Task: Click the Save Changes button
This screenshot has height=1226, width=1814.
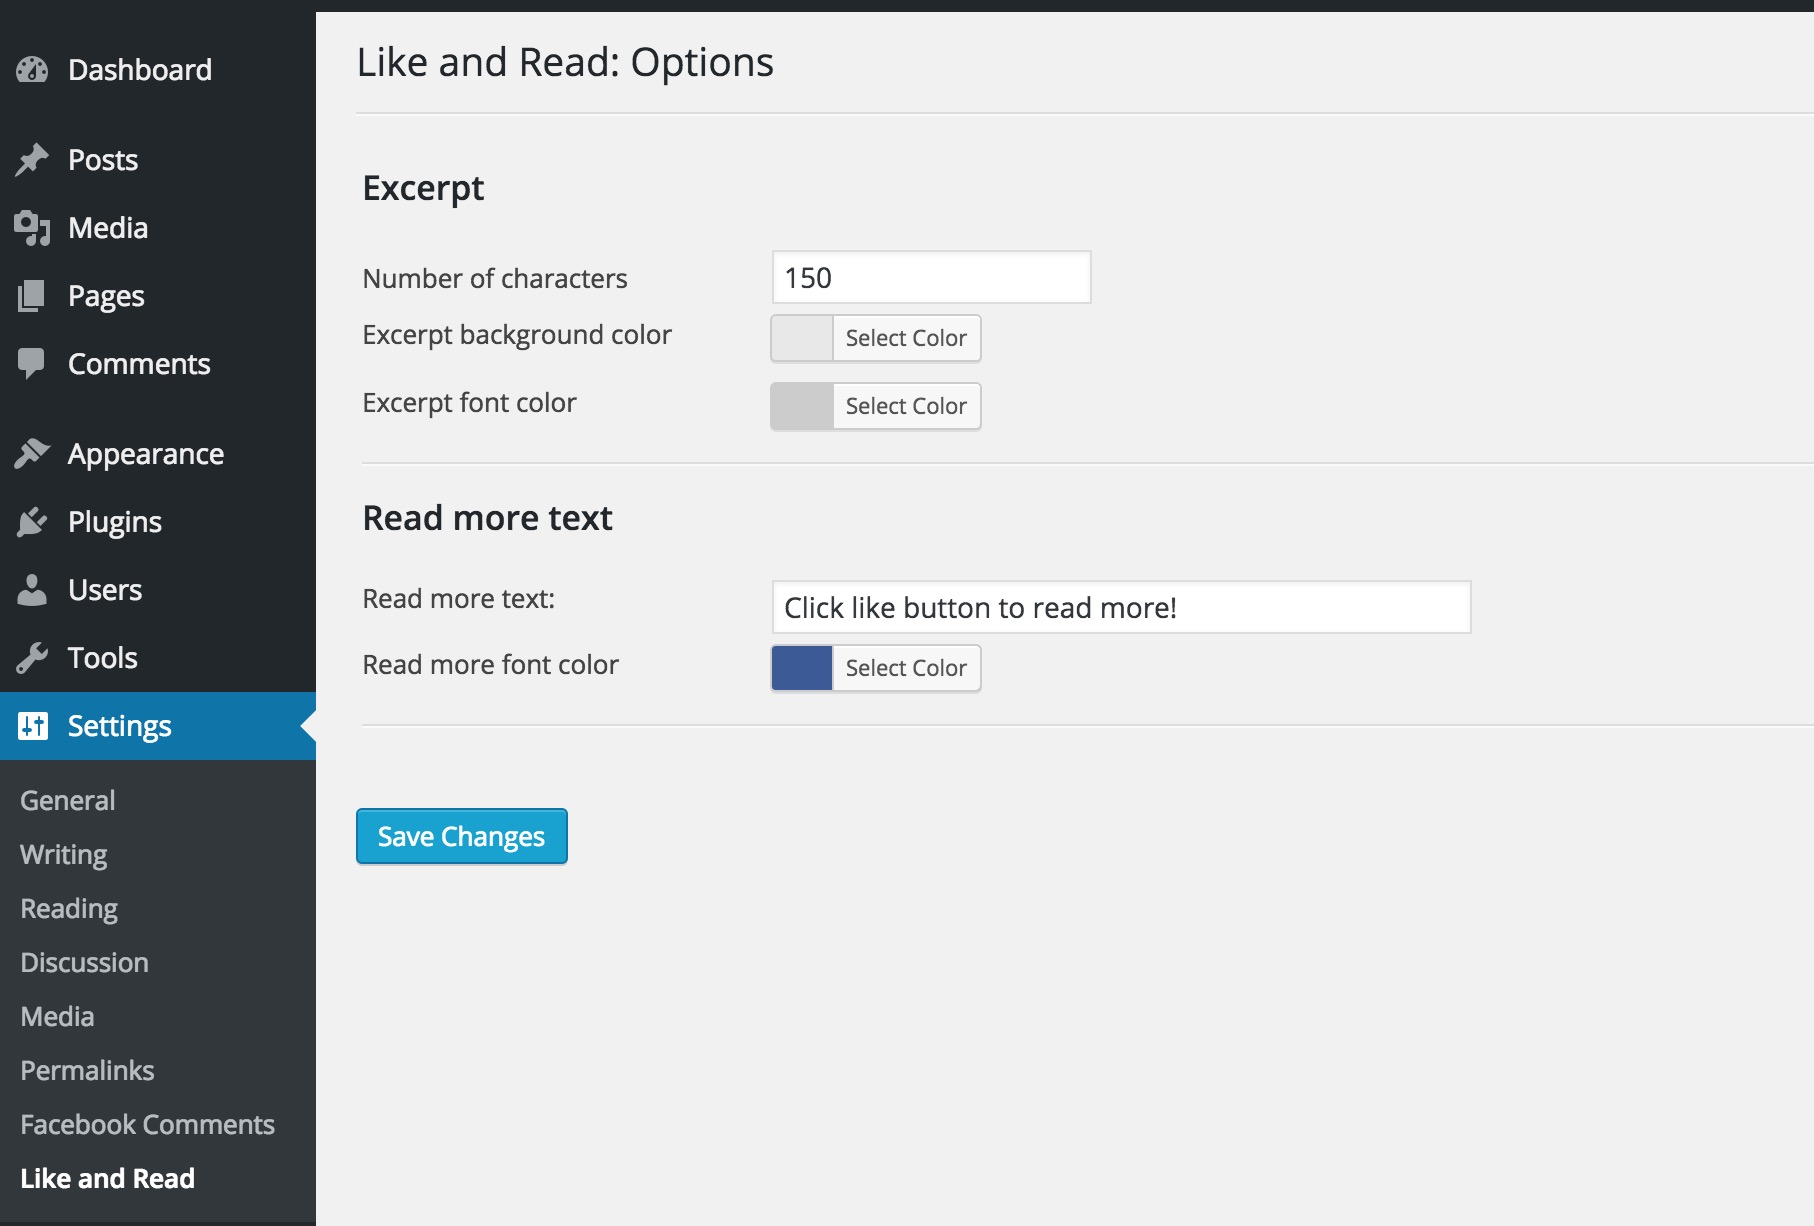Action: [x=462, y=836]
